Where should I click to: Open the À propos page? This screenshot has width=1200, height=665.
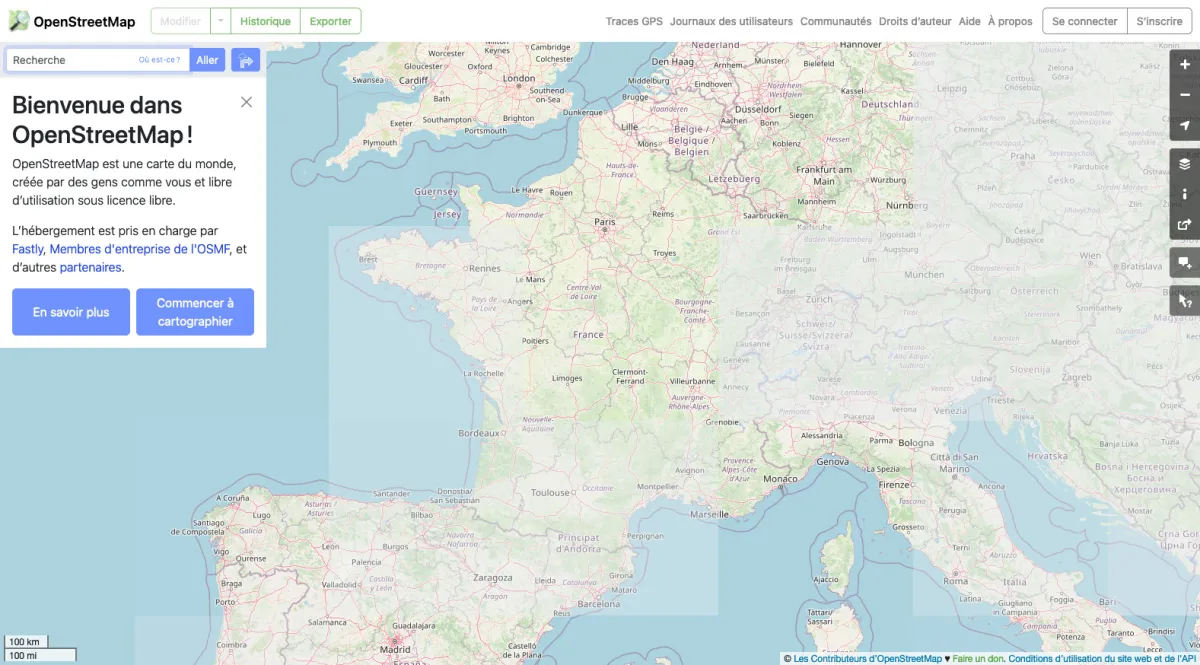coord(1010,21)
